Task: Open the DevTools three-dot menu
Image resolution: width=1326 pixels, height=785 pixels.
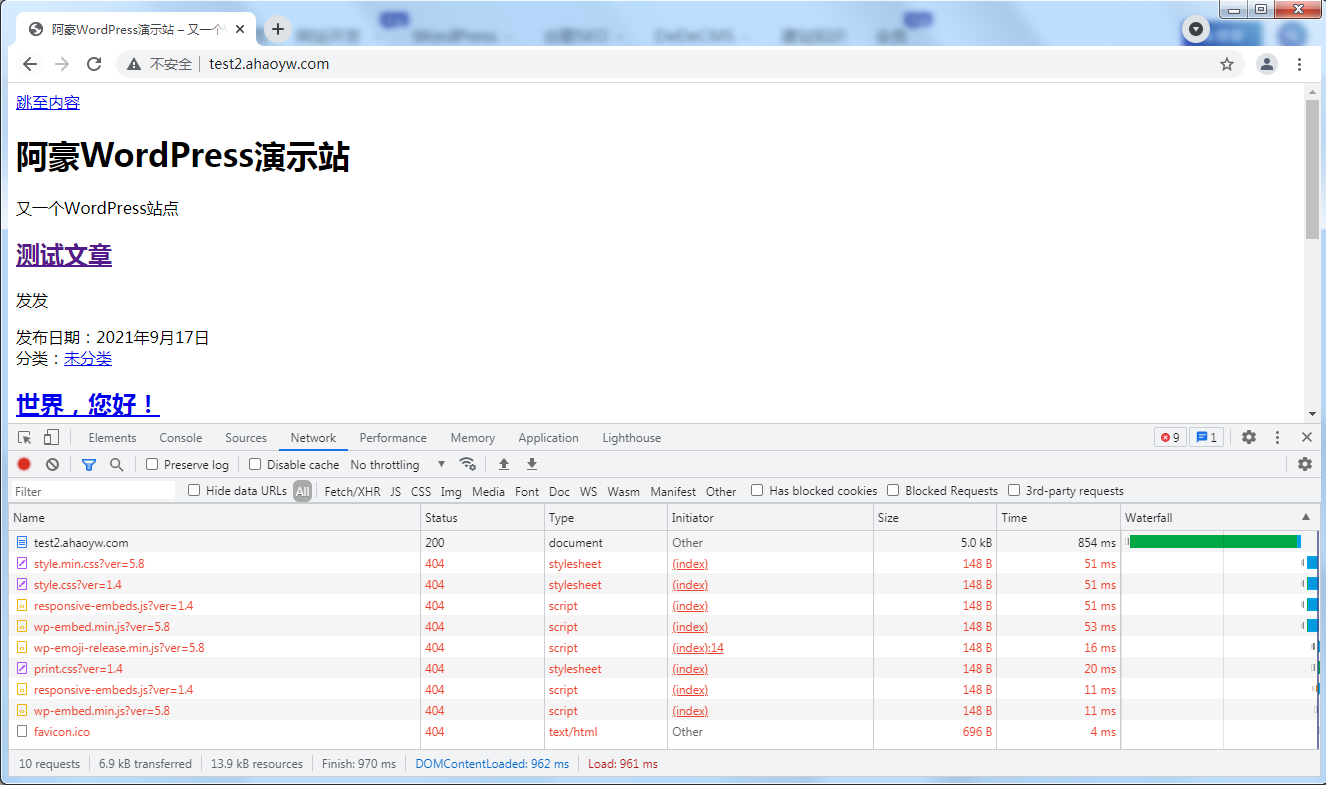Action: (1277, 437)
